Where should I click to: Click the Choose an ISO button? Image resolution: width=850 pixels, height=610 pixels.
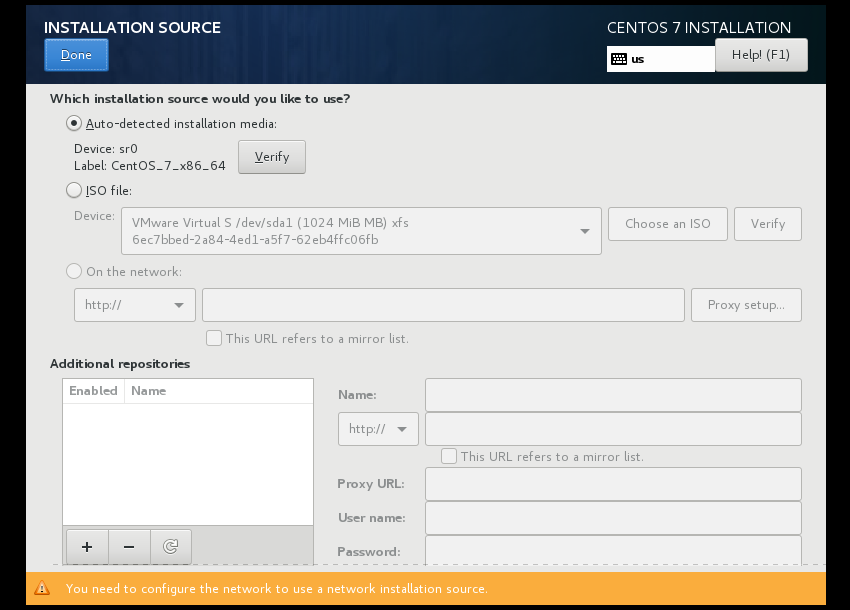668,224
